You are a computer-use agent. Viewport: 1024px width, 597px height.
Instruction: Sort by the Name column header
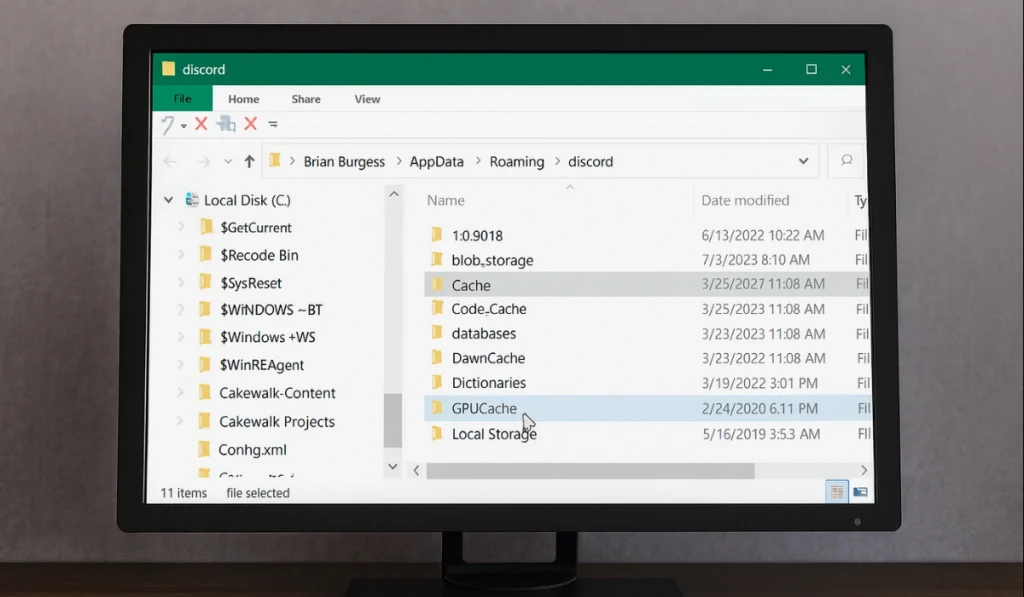446,201
